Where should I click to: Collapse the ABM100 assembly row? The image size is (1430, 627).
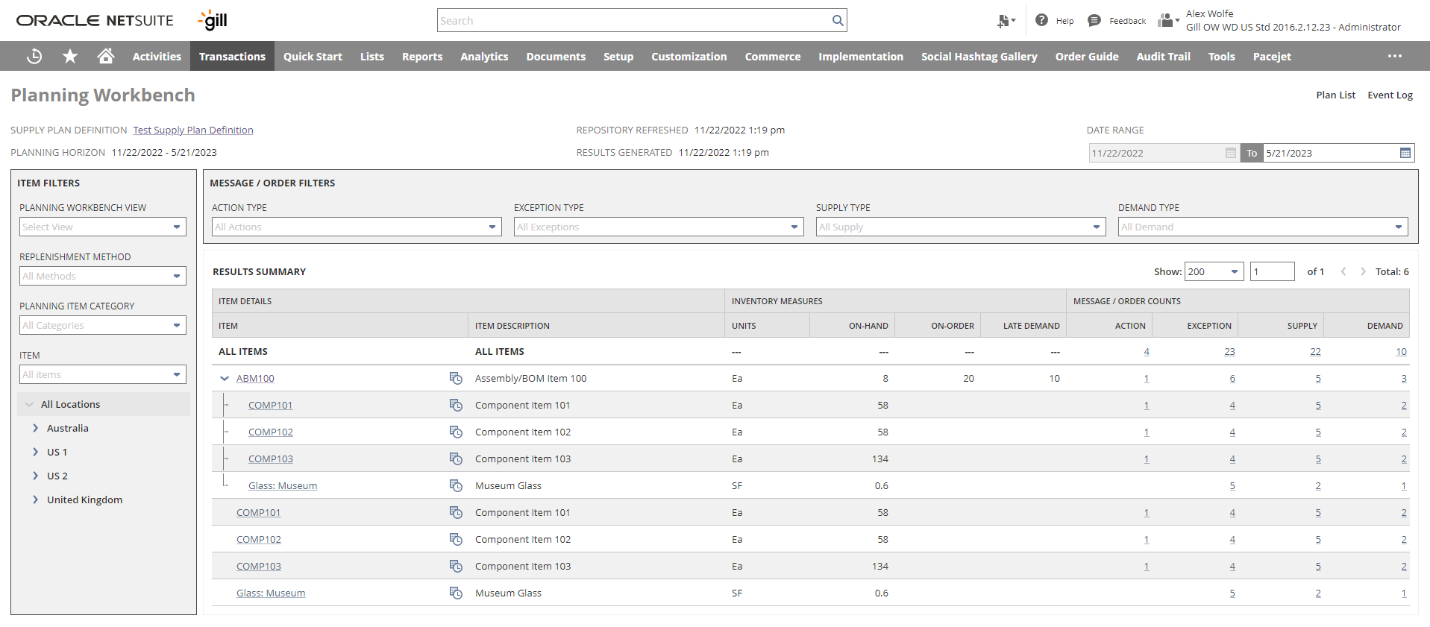(225, 378)
